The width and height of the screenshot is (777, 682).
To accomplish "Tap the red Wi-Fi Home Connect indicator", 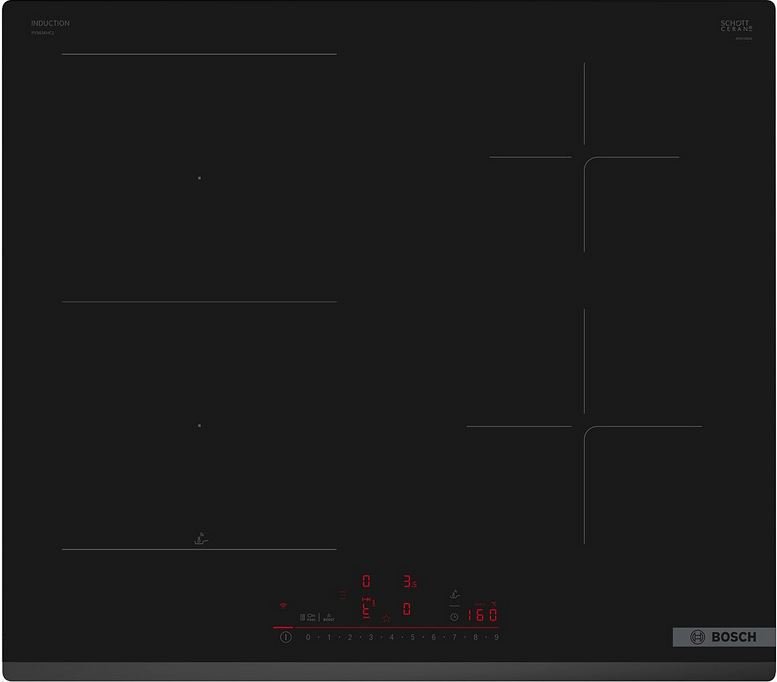I will pyautogui.click(x=283, y=605).
